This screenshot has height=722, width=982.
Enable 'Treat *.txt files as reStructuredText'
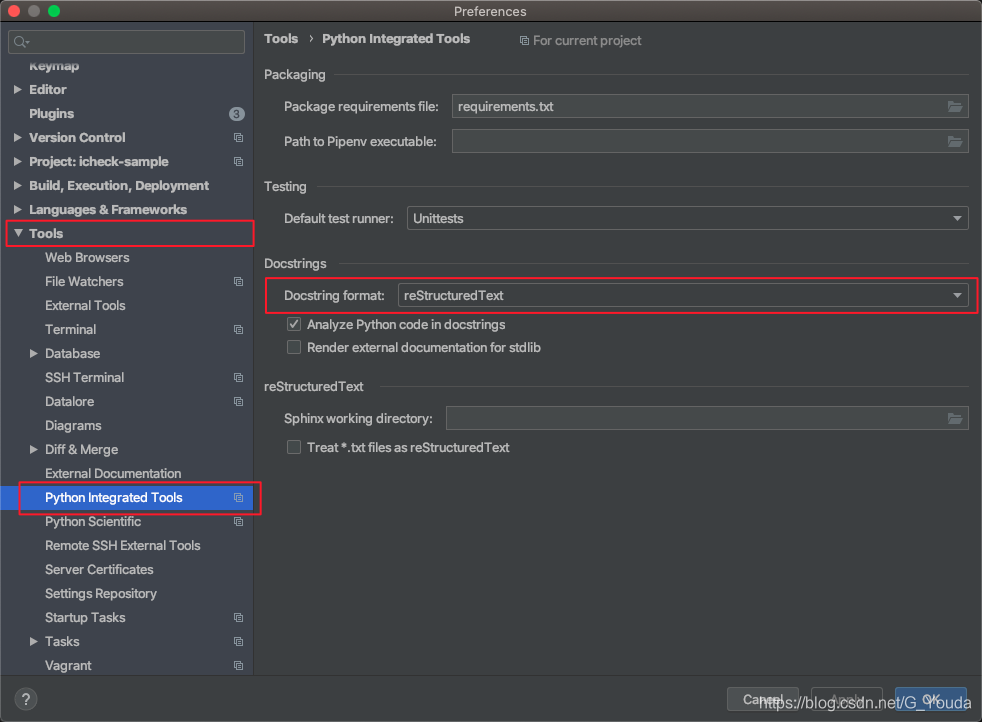[x=294, y=447]
